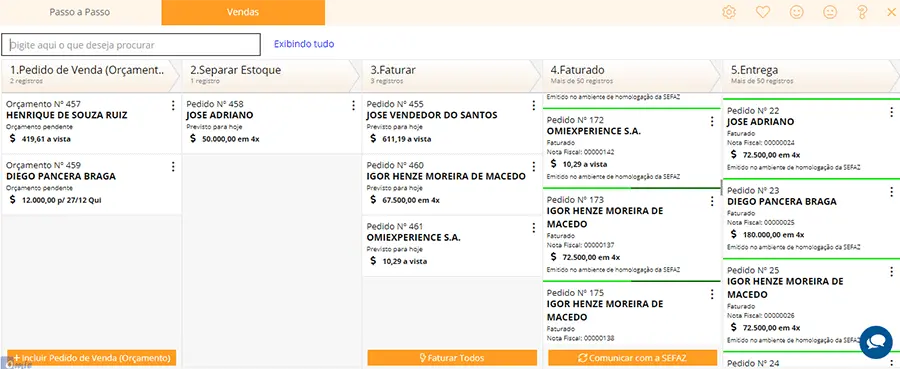Open options menu for Orçamento Nº 459
900x369 pixels.
click(173, 167)
